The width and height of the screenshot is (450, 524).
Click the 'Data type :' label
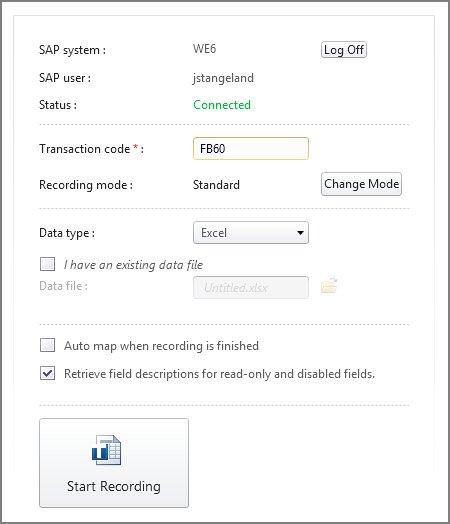pos(67,233)
